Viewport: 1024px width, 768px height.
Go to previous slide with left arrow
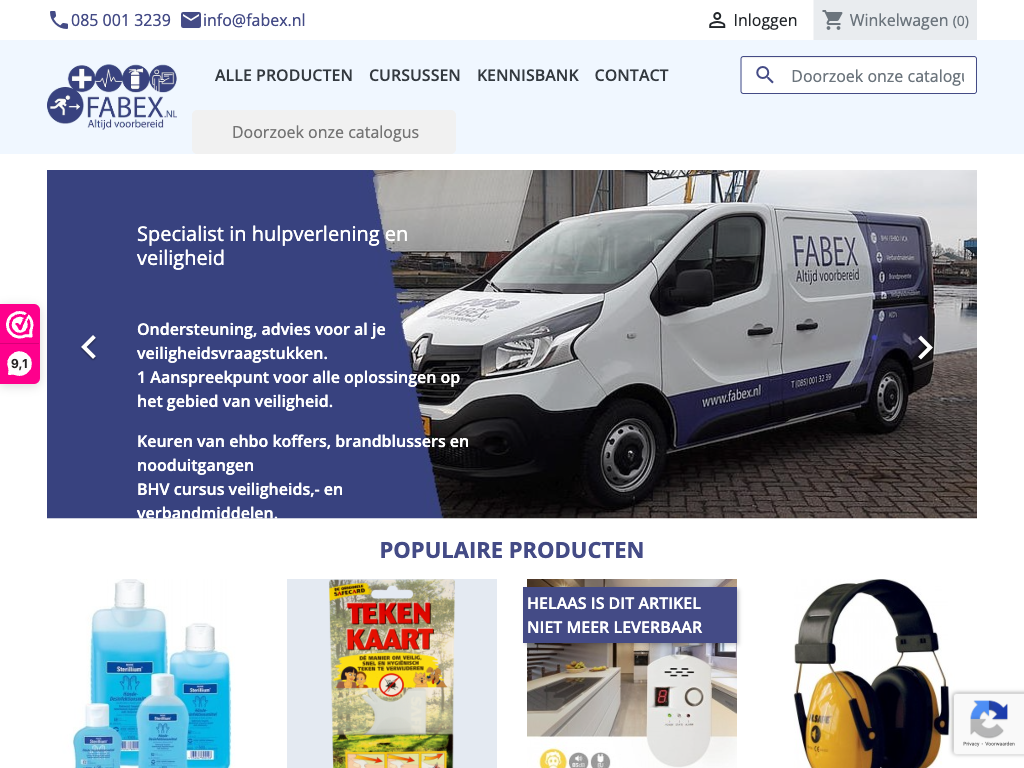[89, 347]
